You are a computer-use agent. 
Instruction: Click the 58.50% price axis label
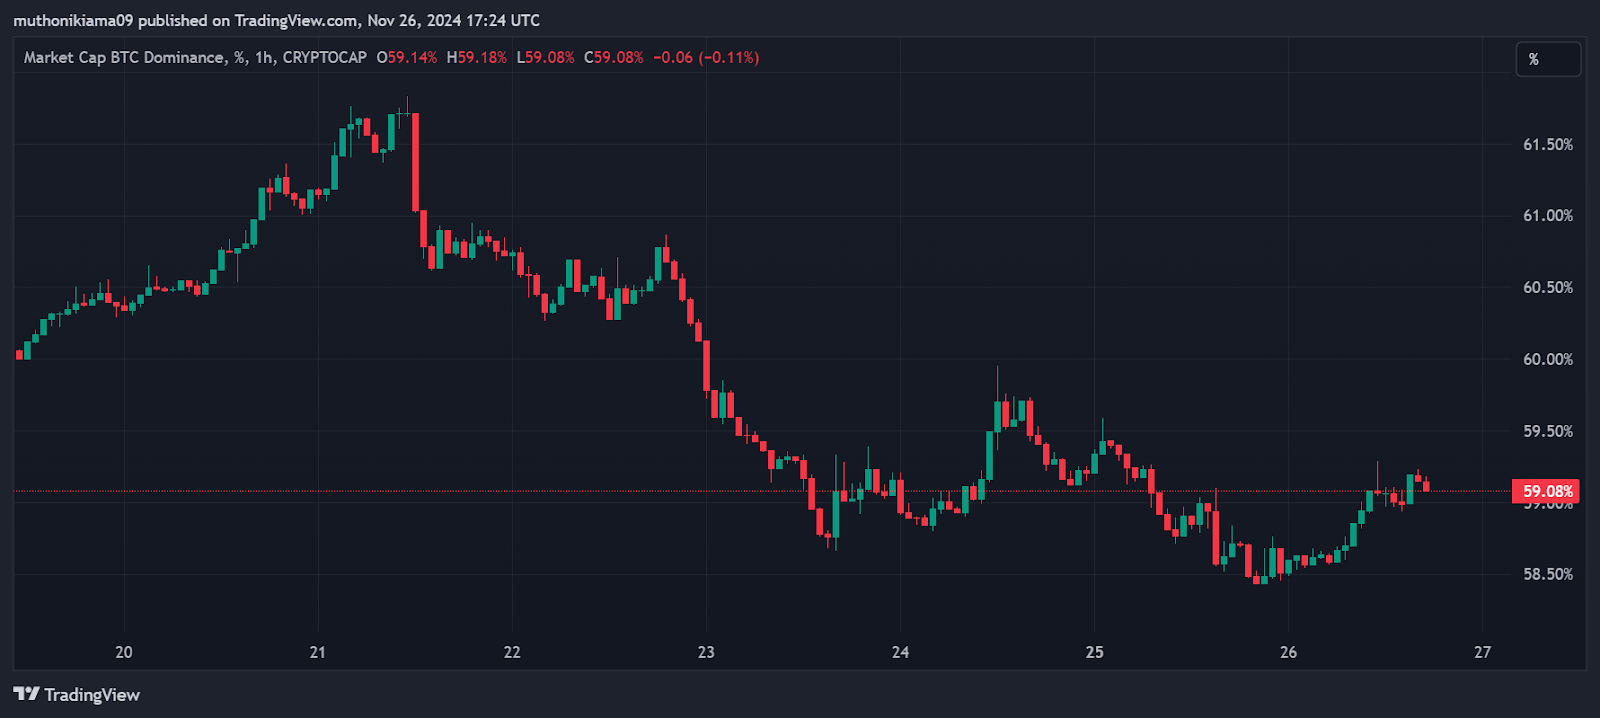click(x=1548, y=574)
